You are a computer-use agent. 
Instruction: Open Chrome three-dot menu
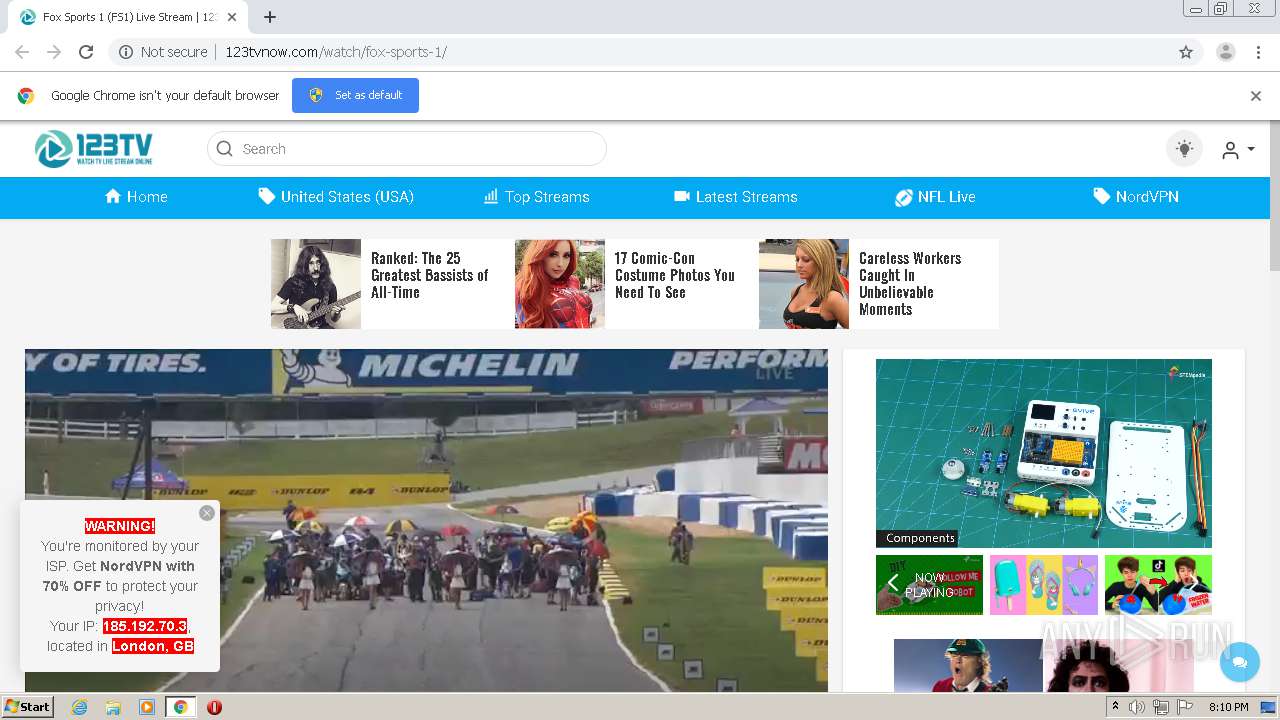point(1258,52)
